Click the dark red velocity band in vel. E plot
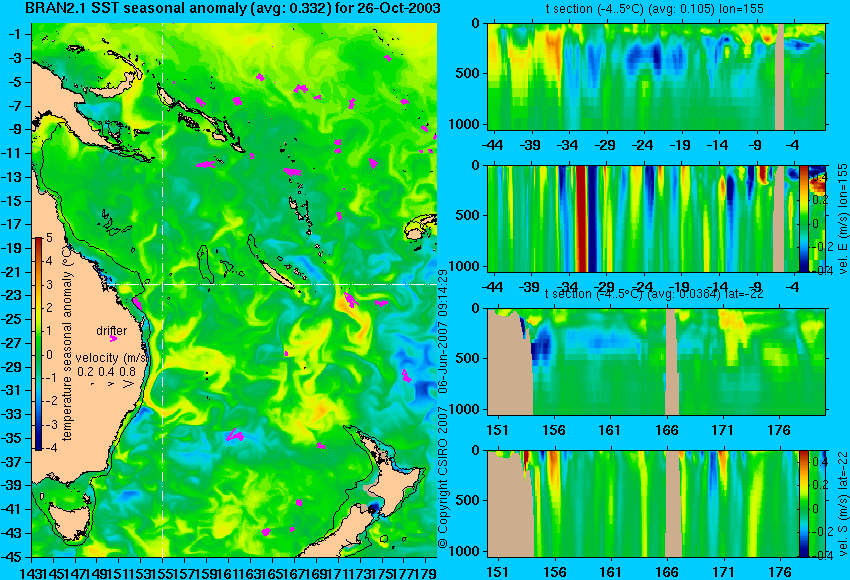 pyautogui.click(x=581, y=218)
